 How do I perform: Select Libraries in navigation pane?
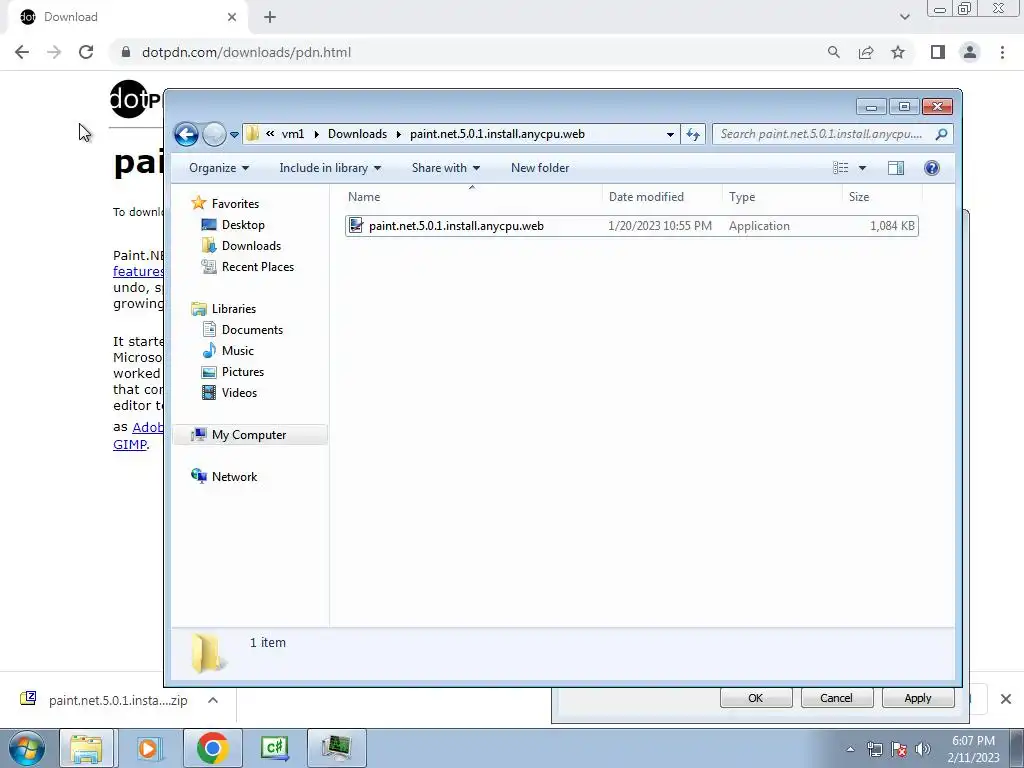coord(234,309)
